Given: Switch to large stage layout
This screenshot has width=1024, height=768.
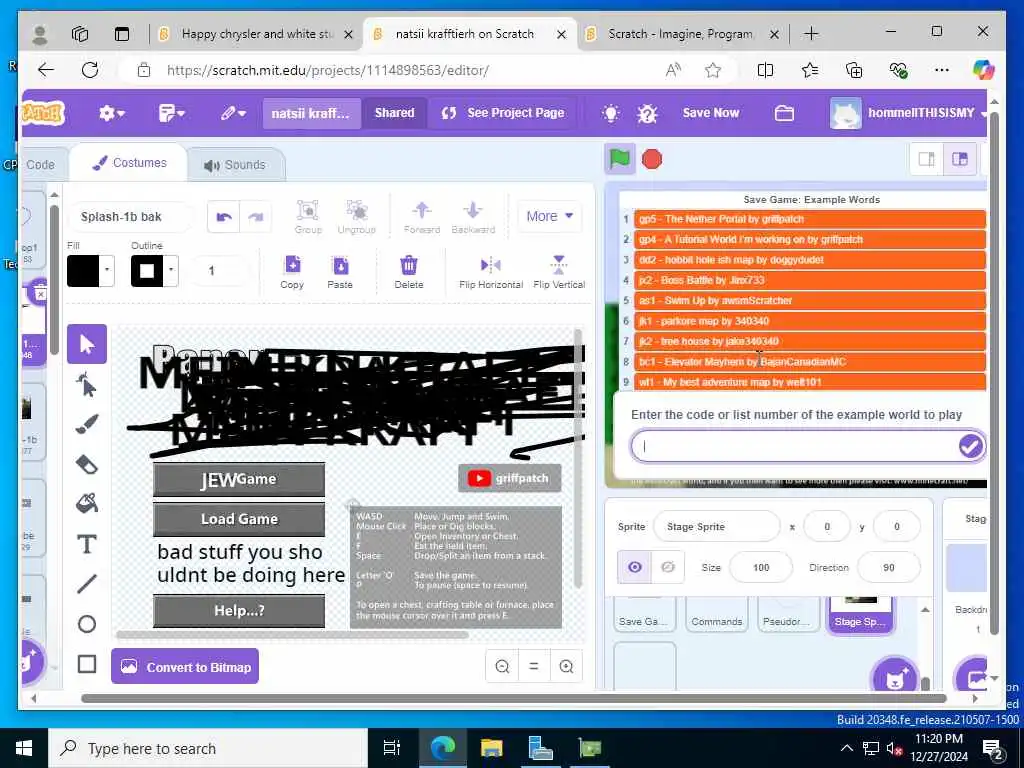Looking at the screenshot, I should tap(959, 159).
